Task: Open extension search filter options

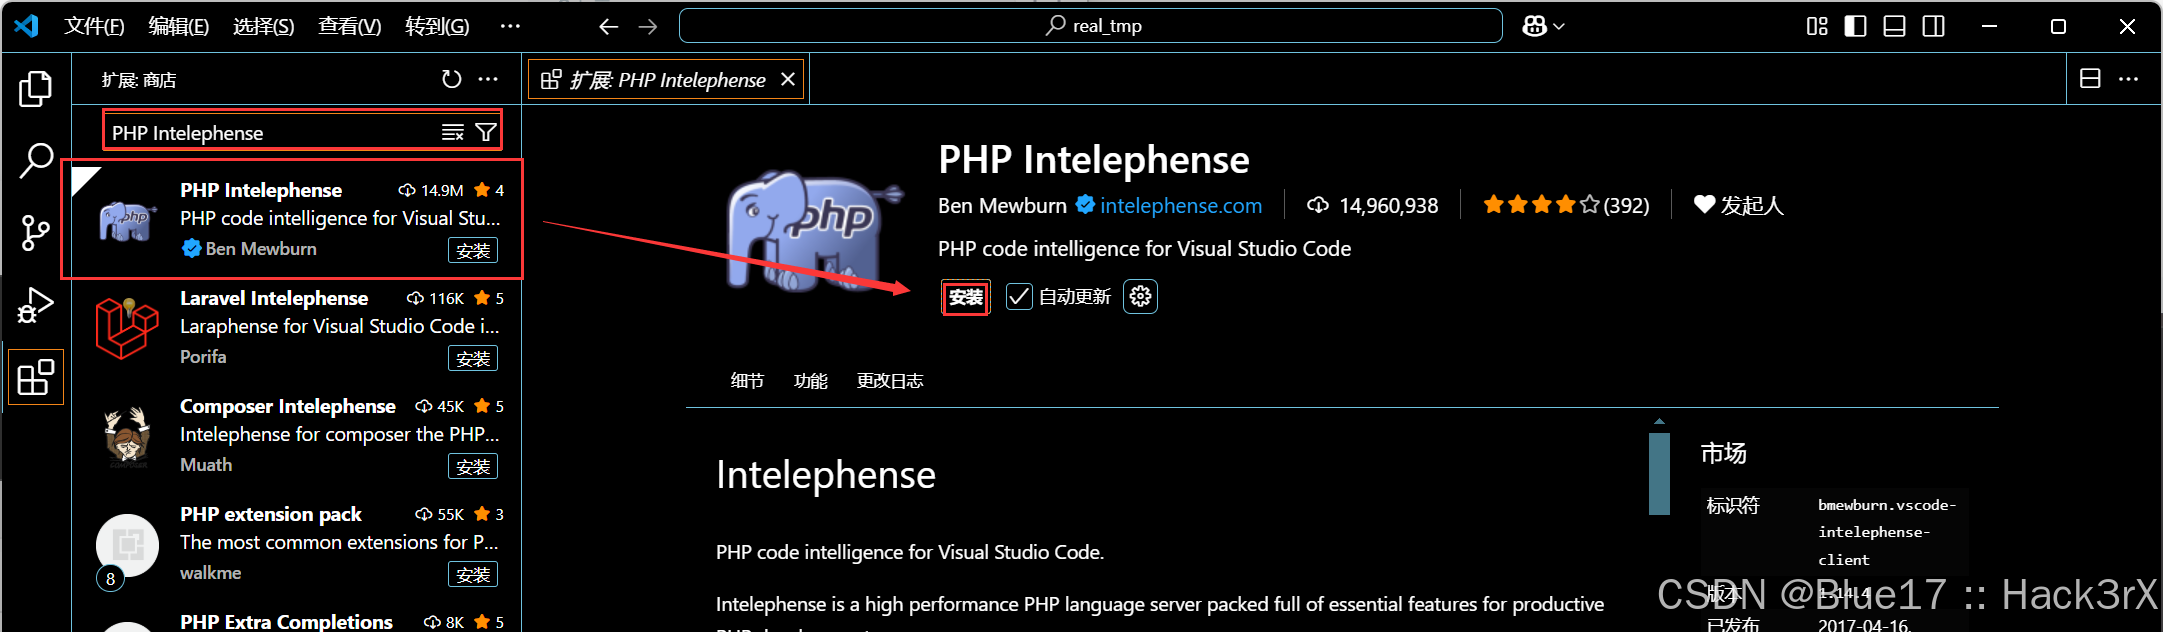Action: 486,132
